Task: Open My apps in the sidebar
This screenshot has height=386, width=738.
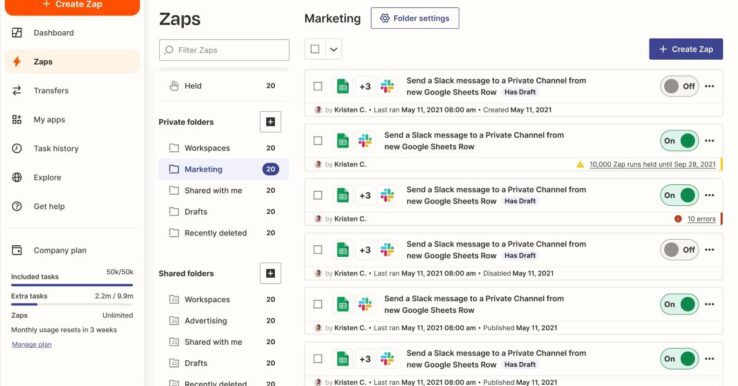Action: [x=72, y=120]
